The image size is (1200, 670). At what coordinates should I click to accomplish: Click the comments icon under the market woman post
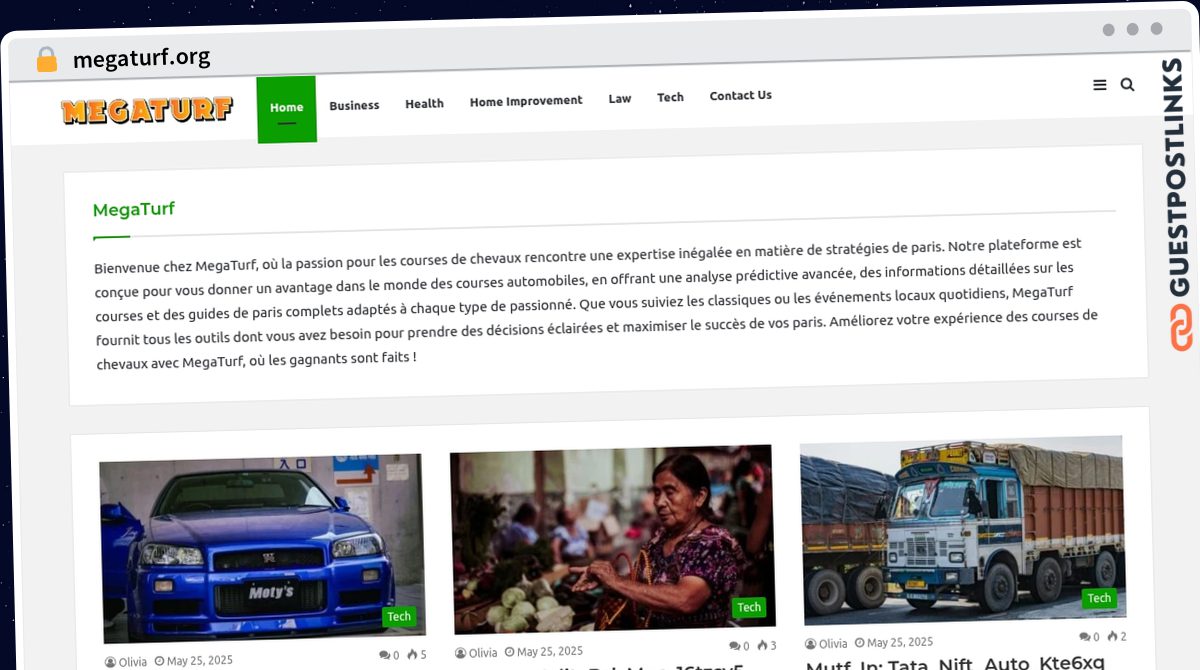(x=734, y=646)
